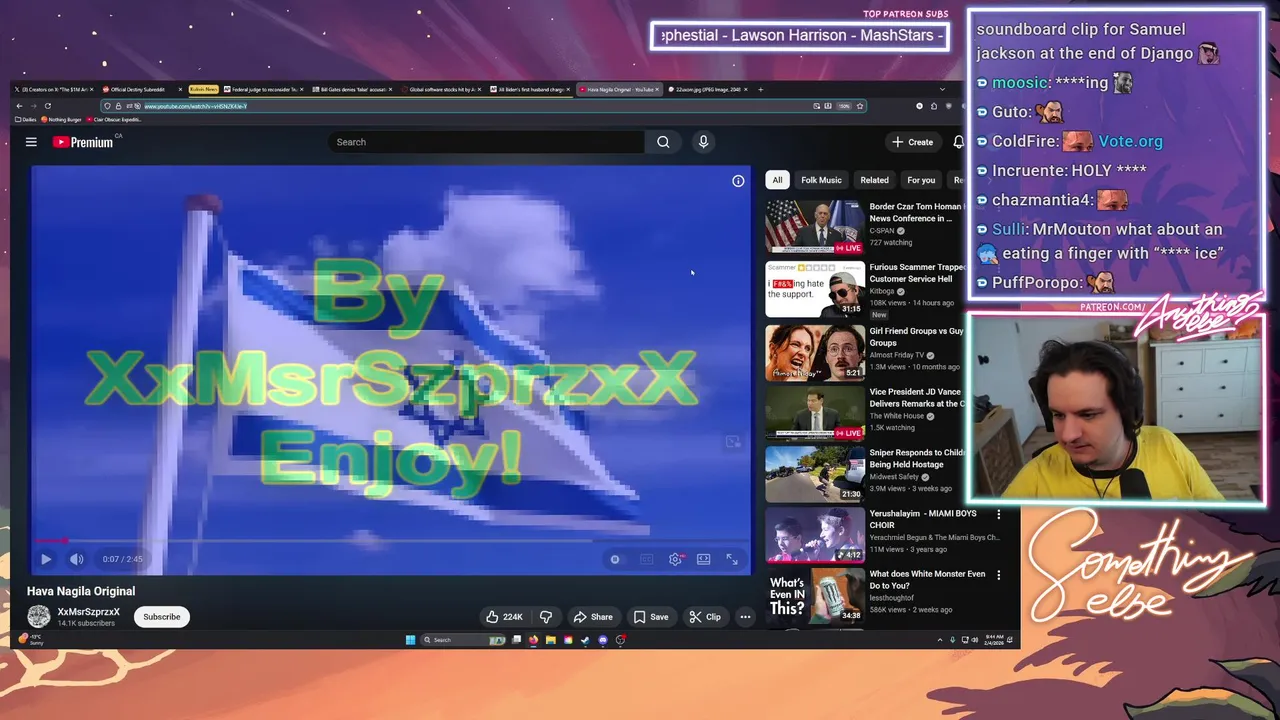
Task: Click the browser address bar URL
Action: 195,106
